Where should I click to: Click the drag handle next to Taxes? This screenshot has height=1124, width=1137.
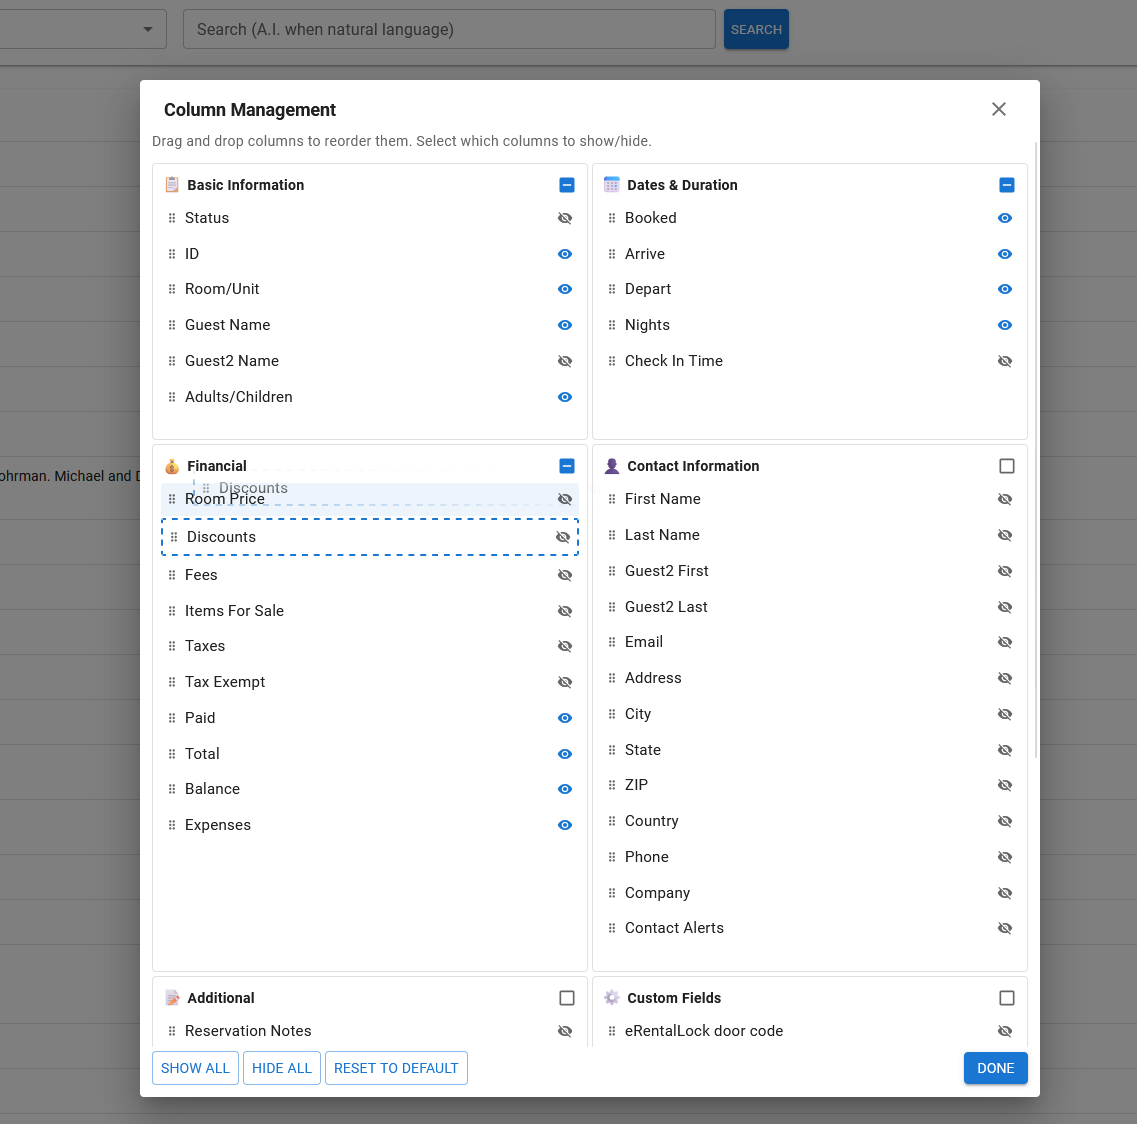pos(172,646)
